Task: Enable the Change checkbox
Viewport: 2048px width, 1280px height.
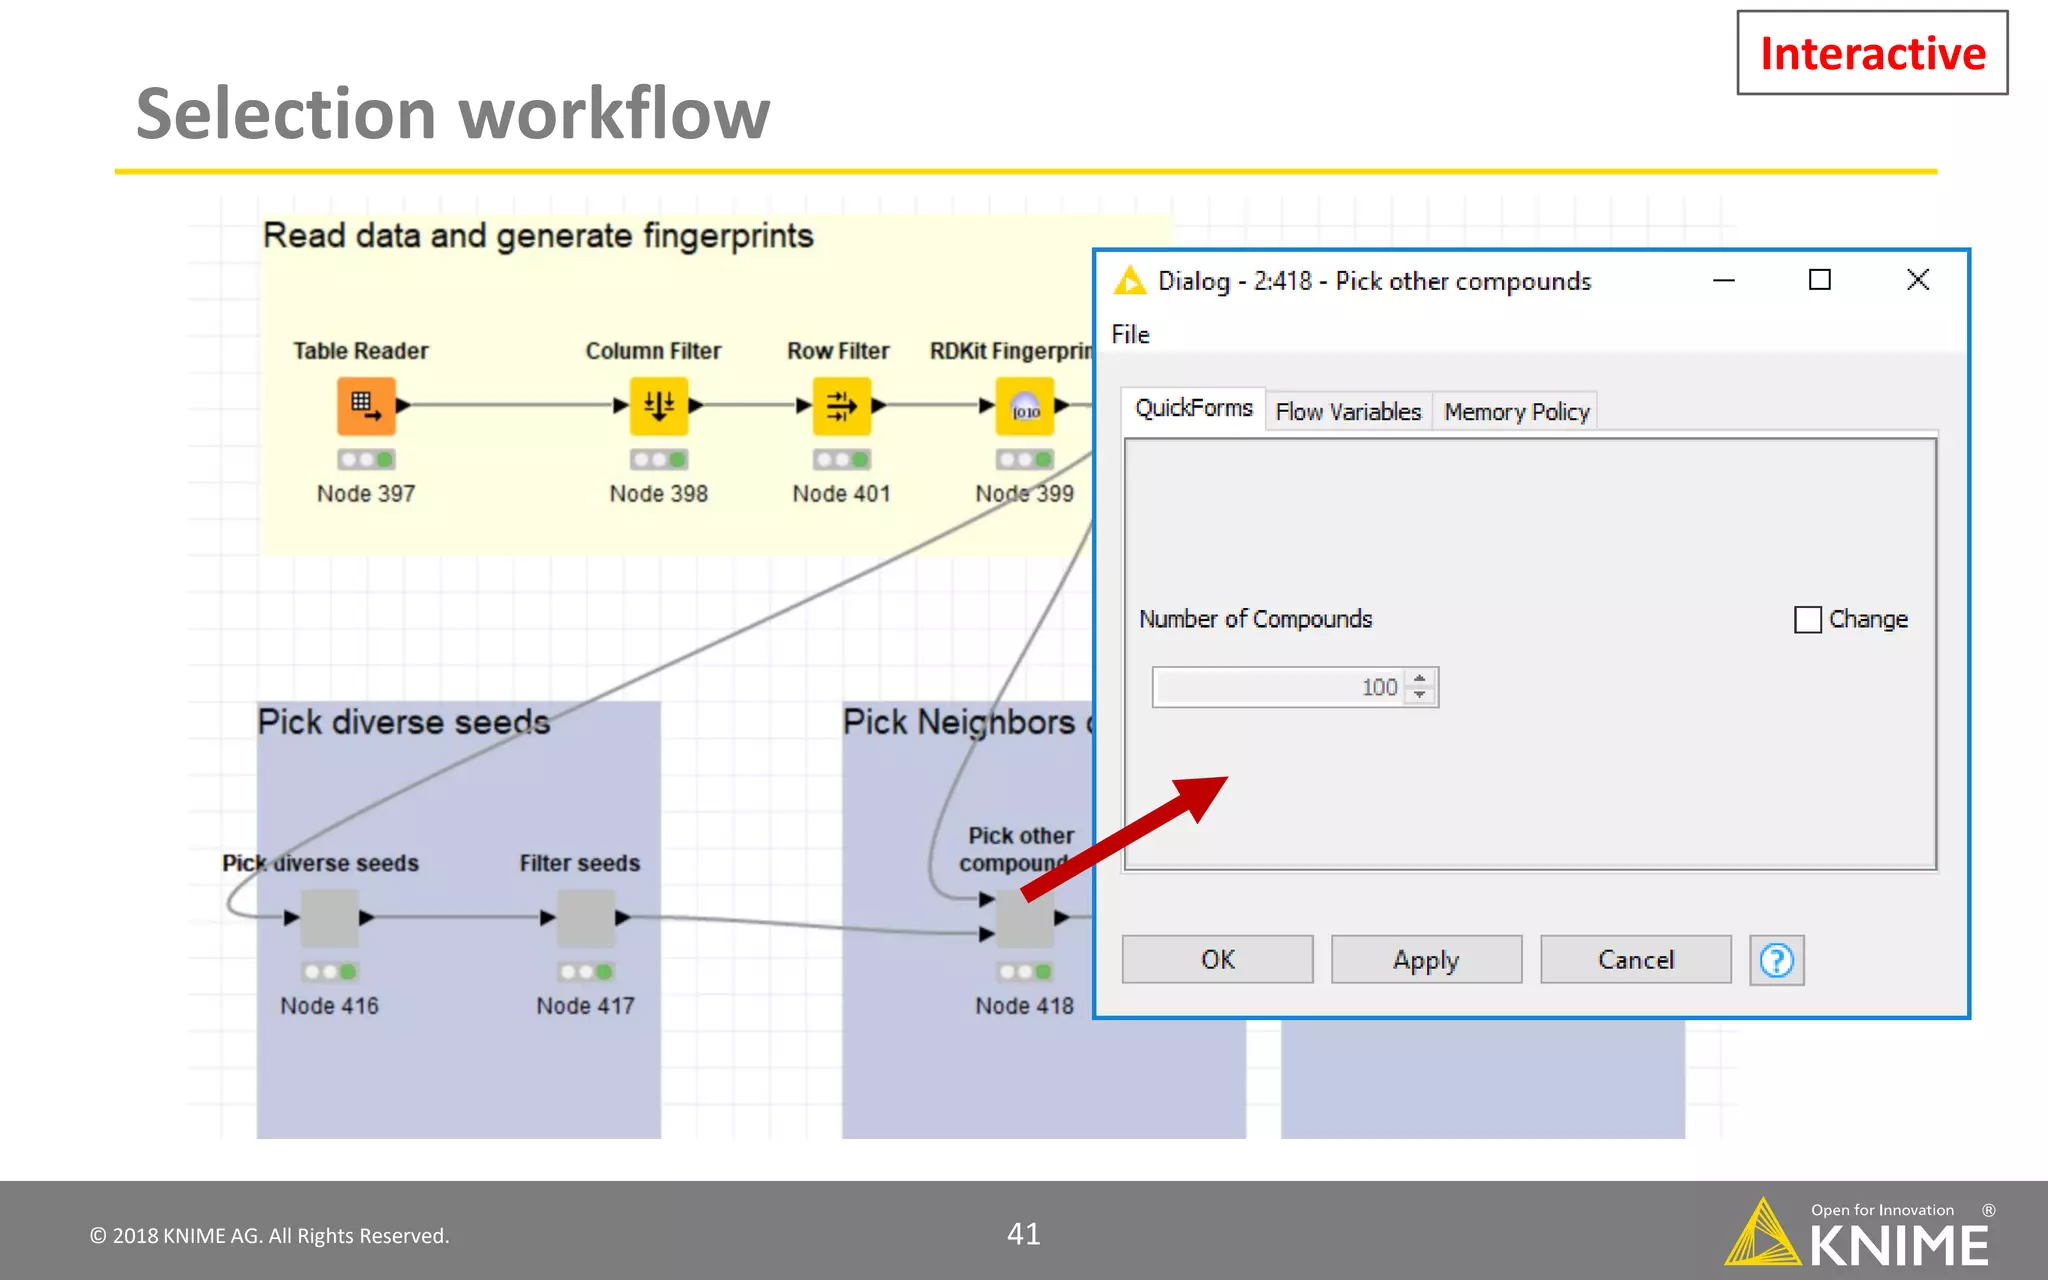Action: point(1807,620)
